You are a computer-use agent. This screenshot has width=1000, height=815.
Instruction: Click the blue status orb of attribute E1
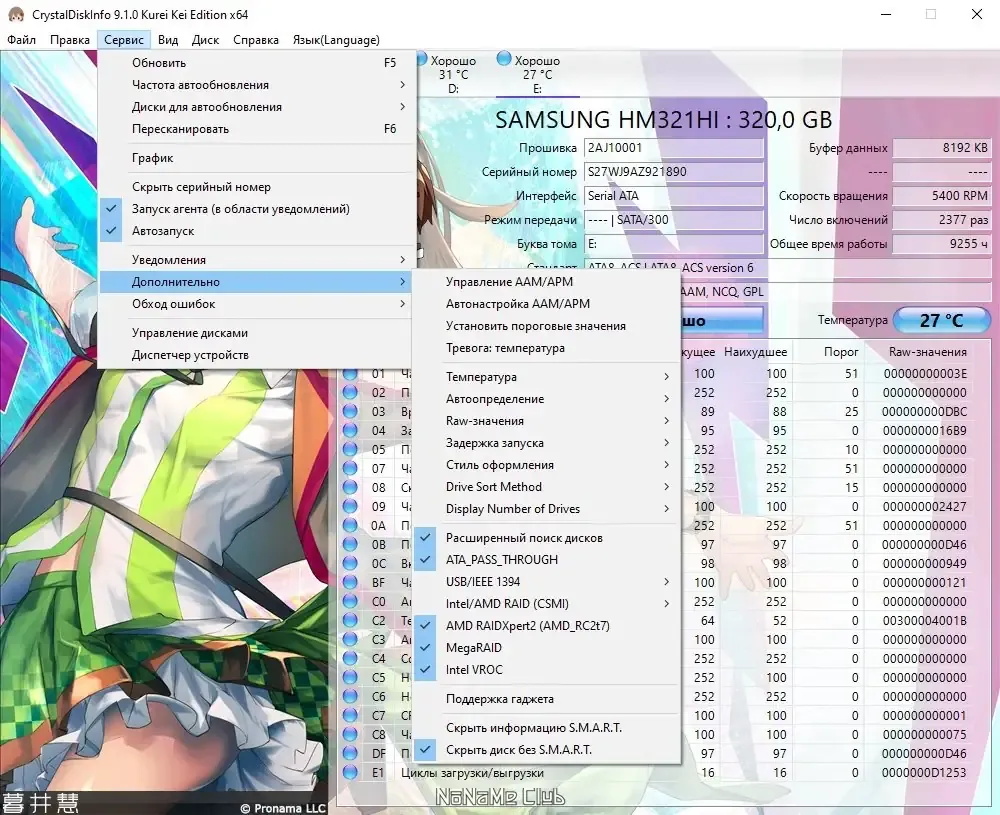pyautogui.click(x=349, y=772)
